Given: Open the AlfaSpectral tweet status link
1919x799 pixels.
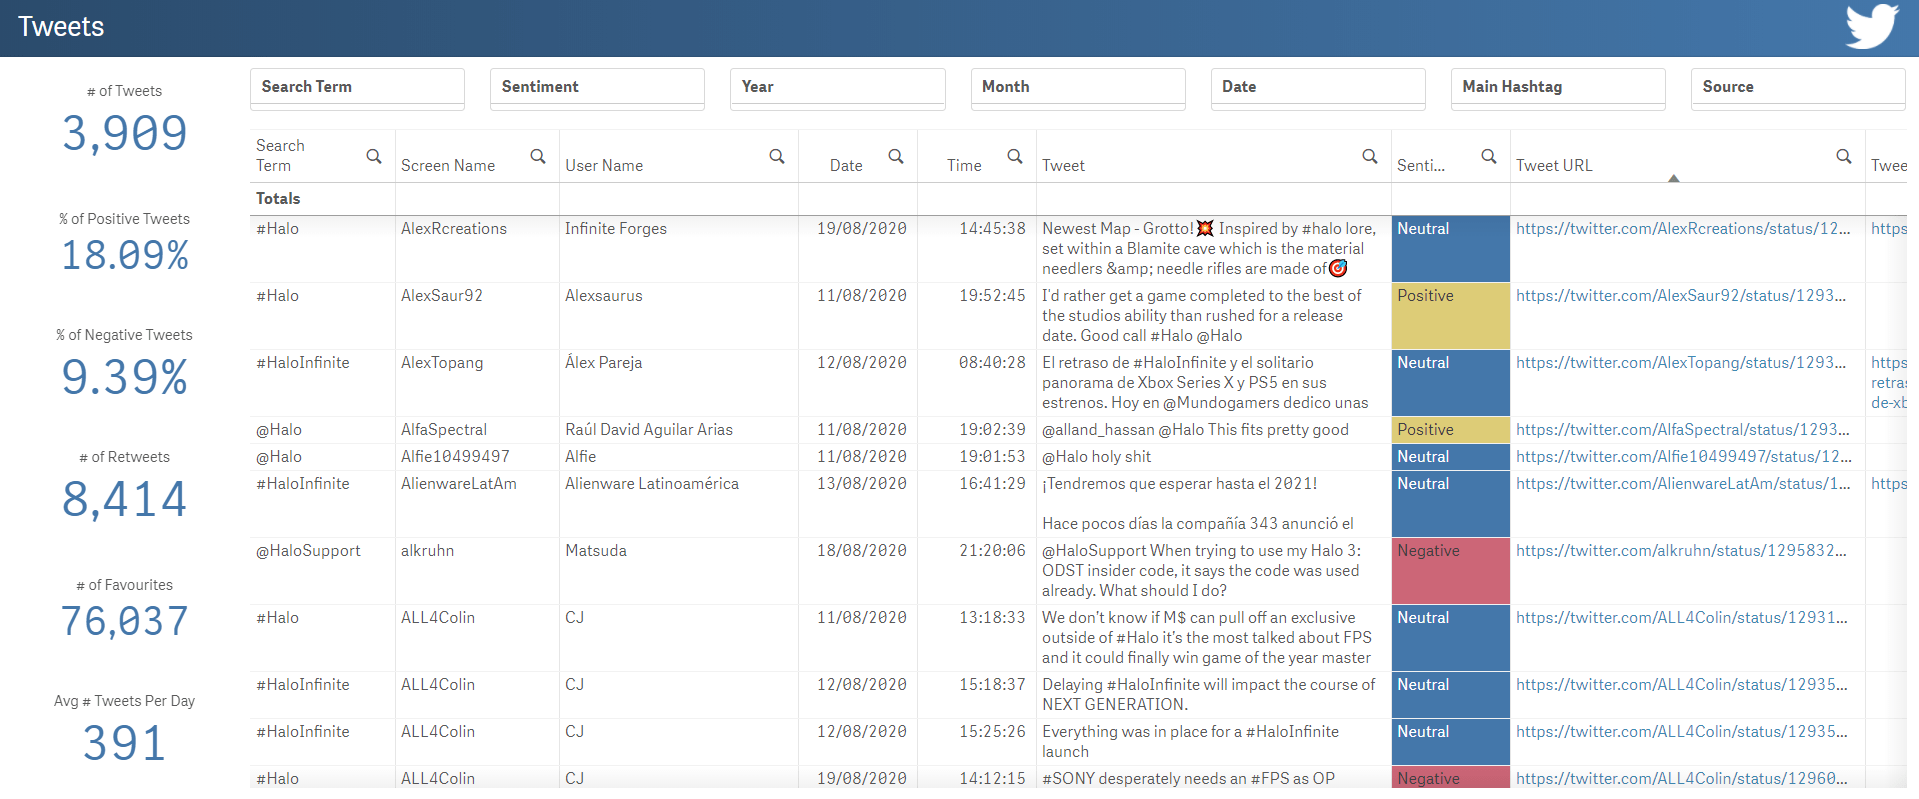Looking at the screenshot, I should point(1683,430).
